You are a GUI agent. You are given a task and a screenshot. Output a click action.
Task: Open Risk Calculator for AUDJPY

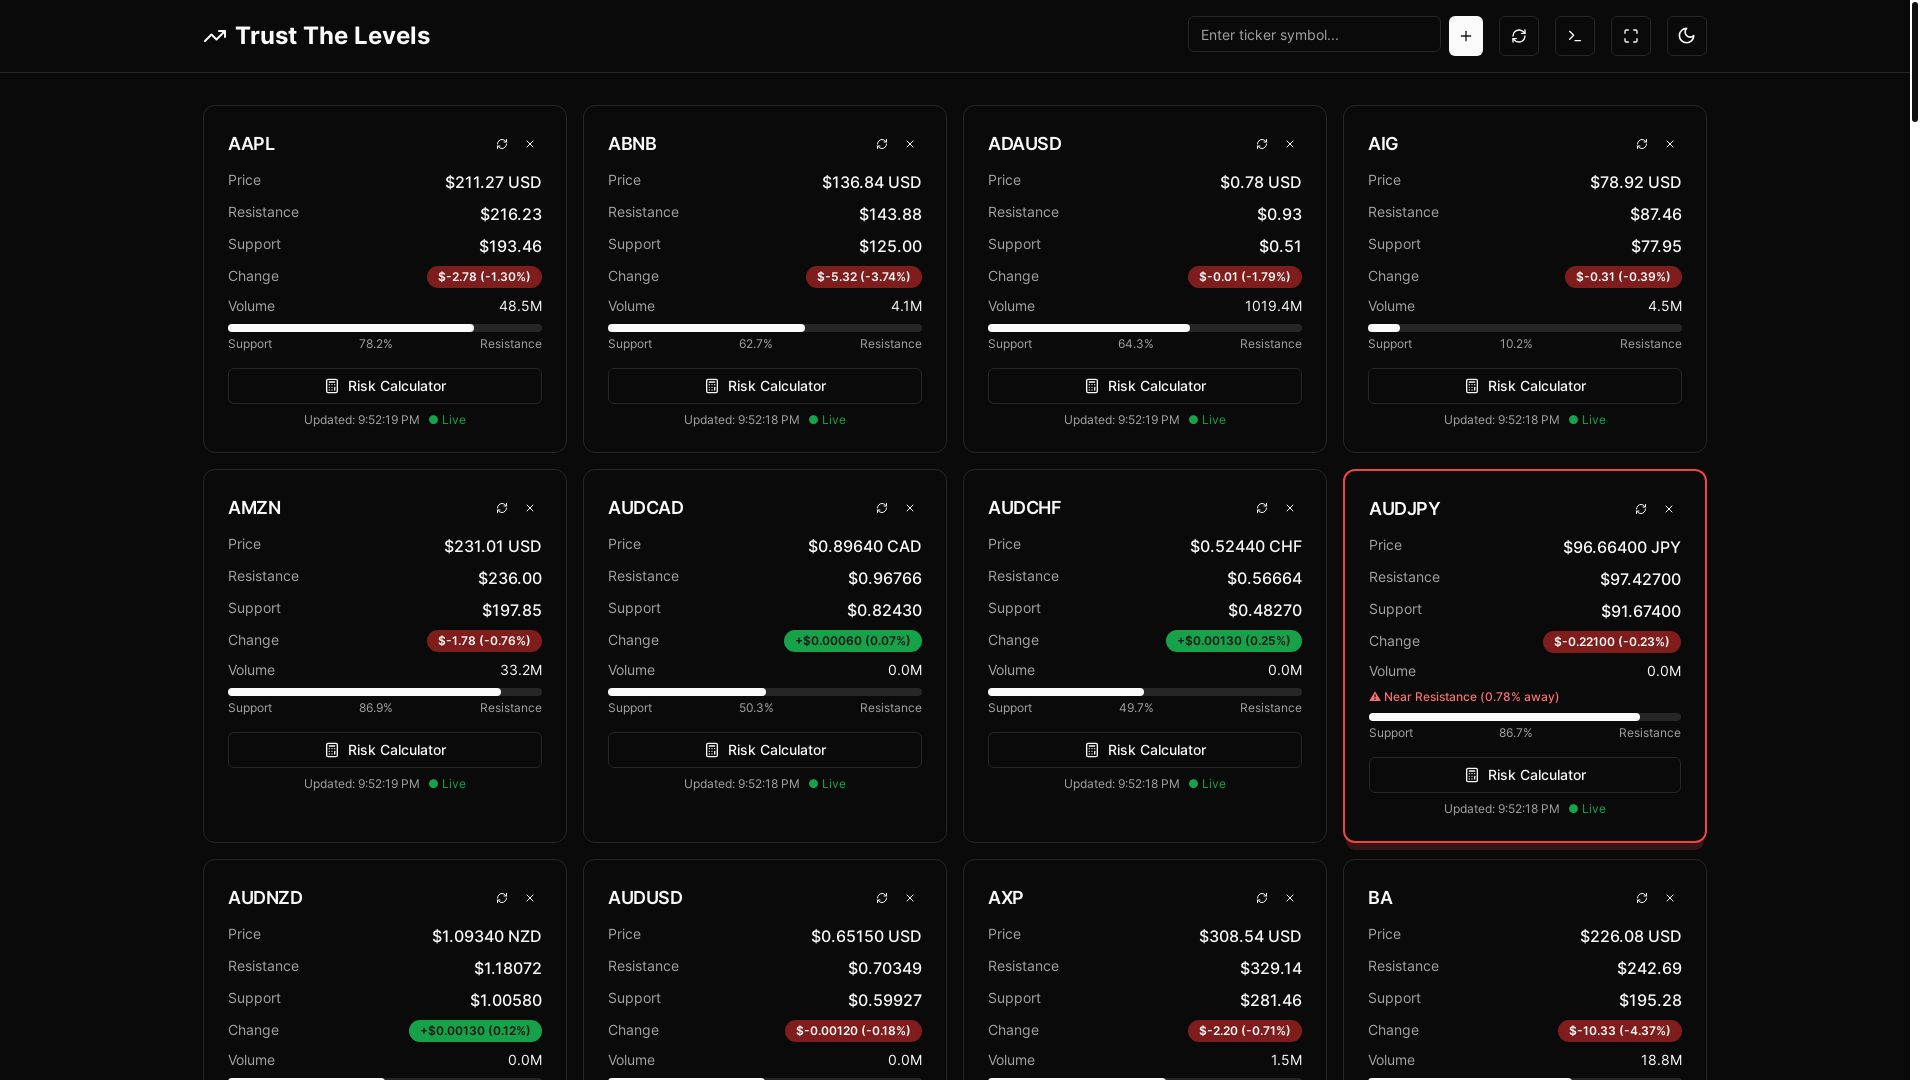[1525, 775]
